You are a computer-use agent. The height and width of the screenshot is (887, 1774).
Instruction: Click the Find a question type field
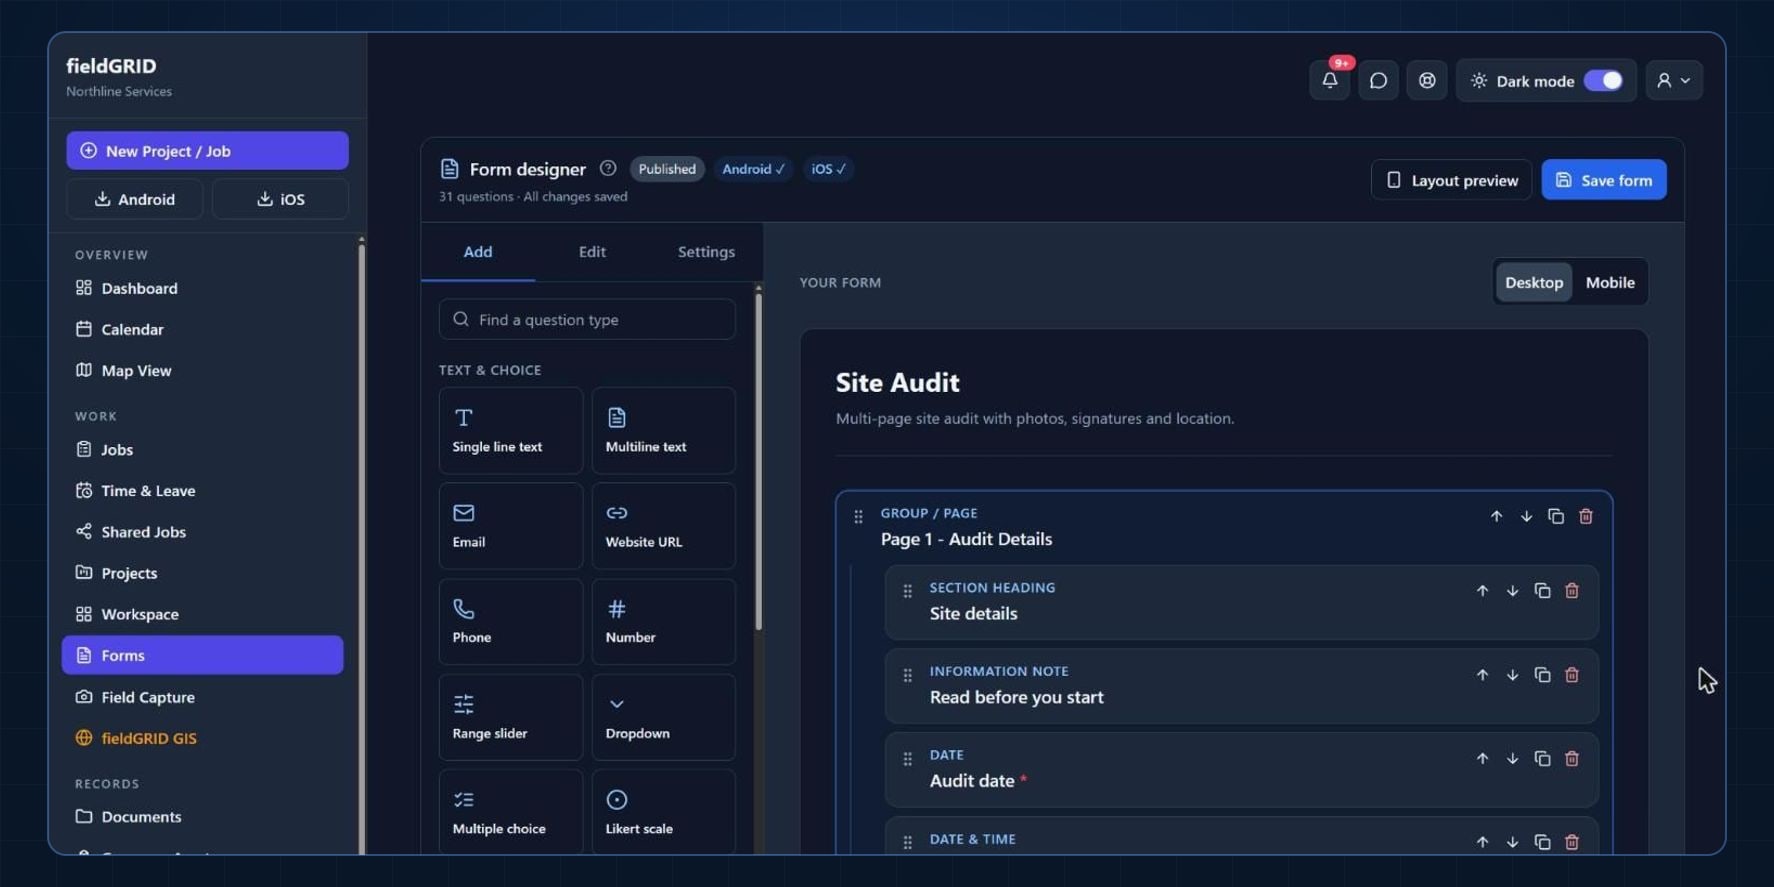587,320
